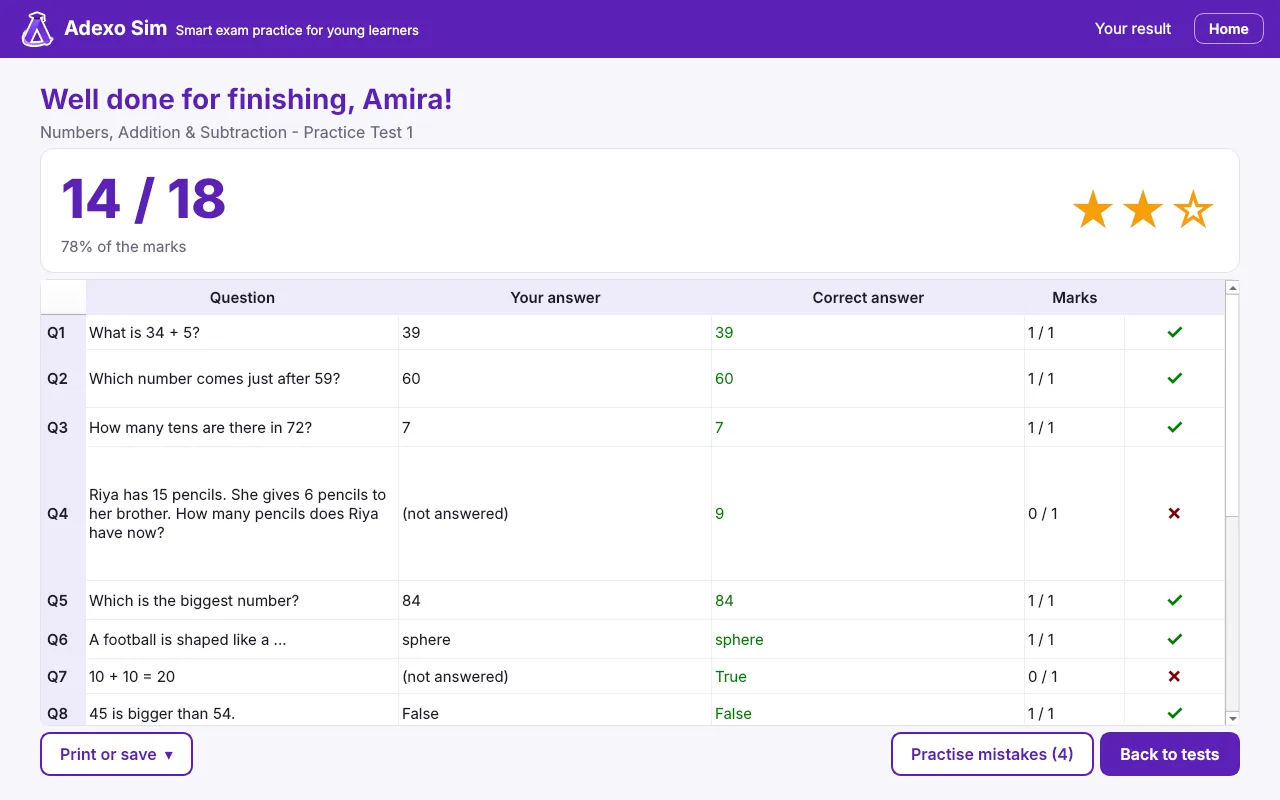Click the "10 + 10 = 20" question
This screenshot has width=1280, height=800.
pos(132,676)
